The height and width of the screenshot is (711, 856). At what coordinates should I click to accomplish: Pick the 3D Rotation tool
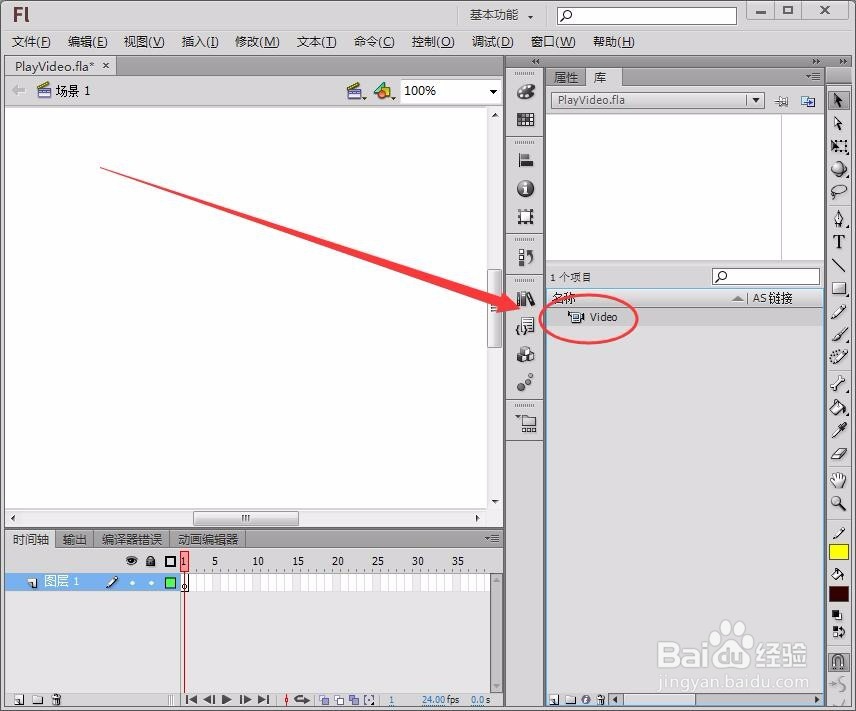tap(839, 169)
